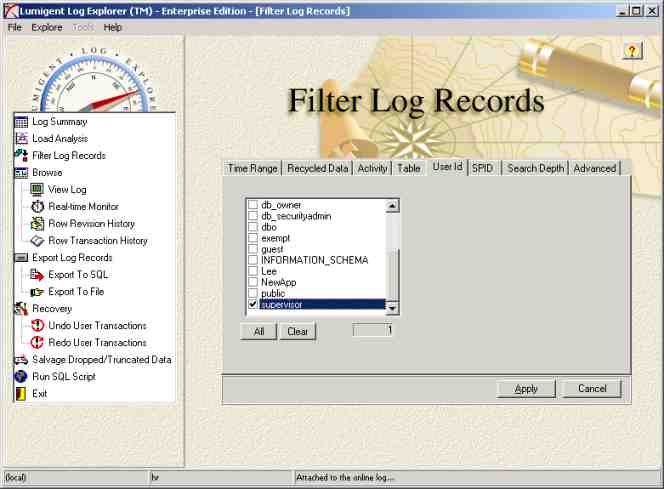Viewport: 664px width, 489px height.
Task: Click the Run SQL Script globe icon
Action: [21, 376]
